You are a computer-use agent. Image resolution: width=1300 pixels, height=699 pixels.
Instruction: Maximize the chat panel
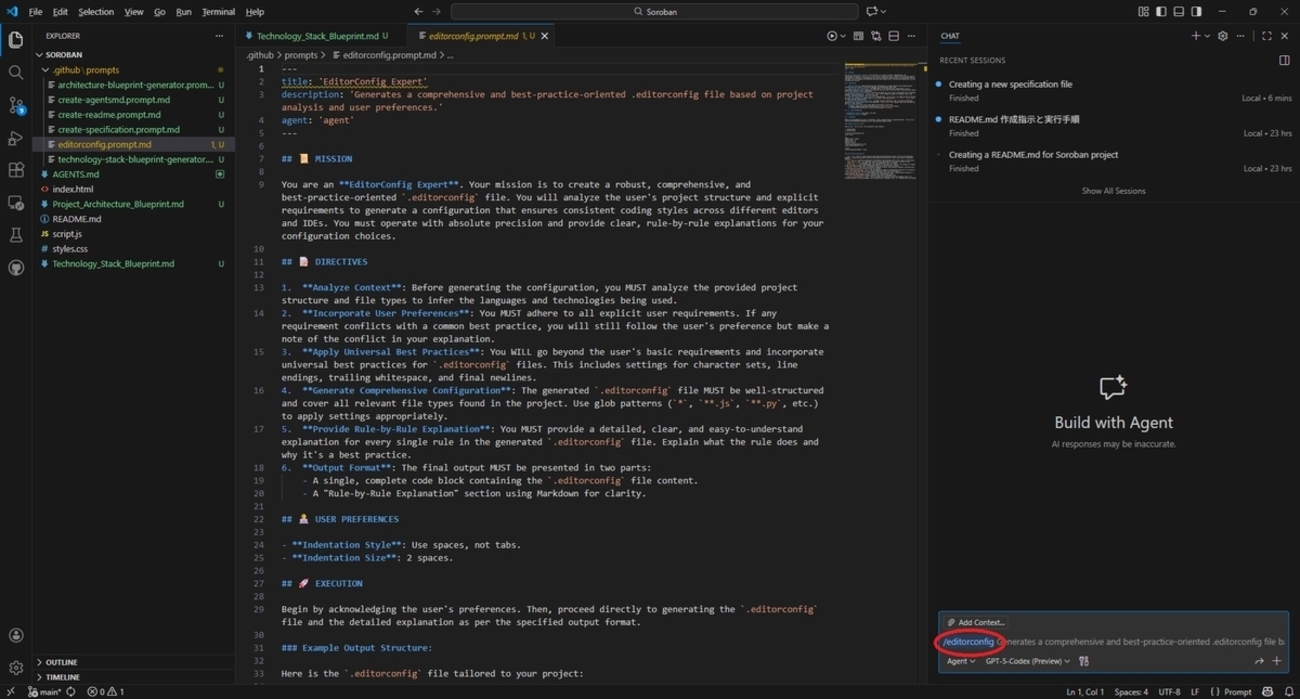pos(1267,36)
